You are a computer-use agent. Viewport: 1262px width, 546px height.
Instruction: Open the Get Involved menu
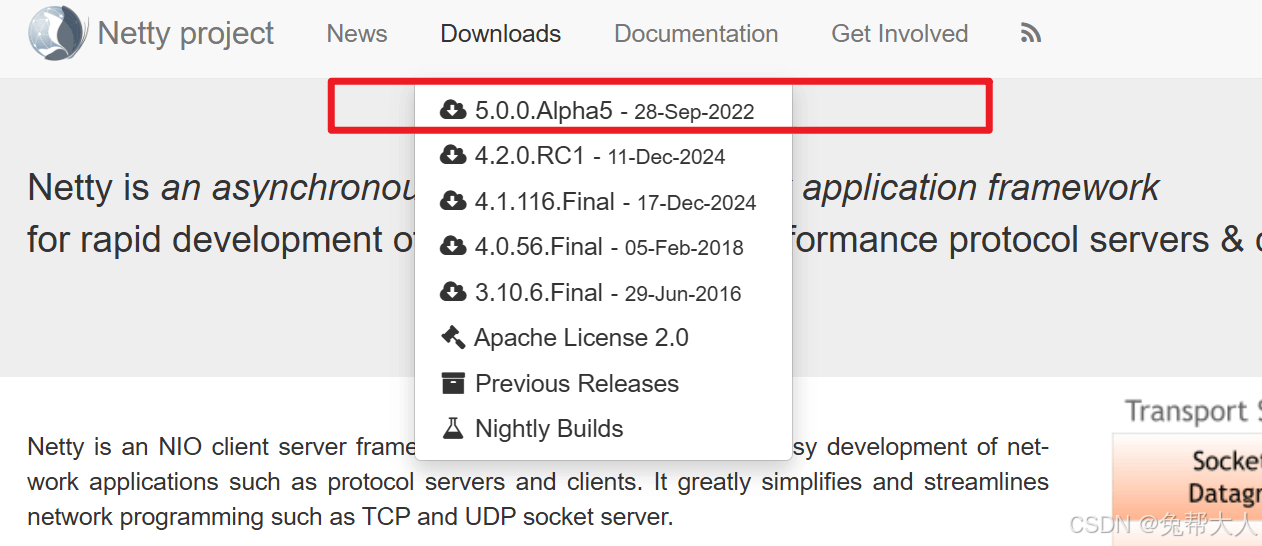tap(900, 33)
